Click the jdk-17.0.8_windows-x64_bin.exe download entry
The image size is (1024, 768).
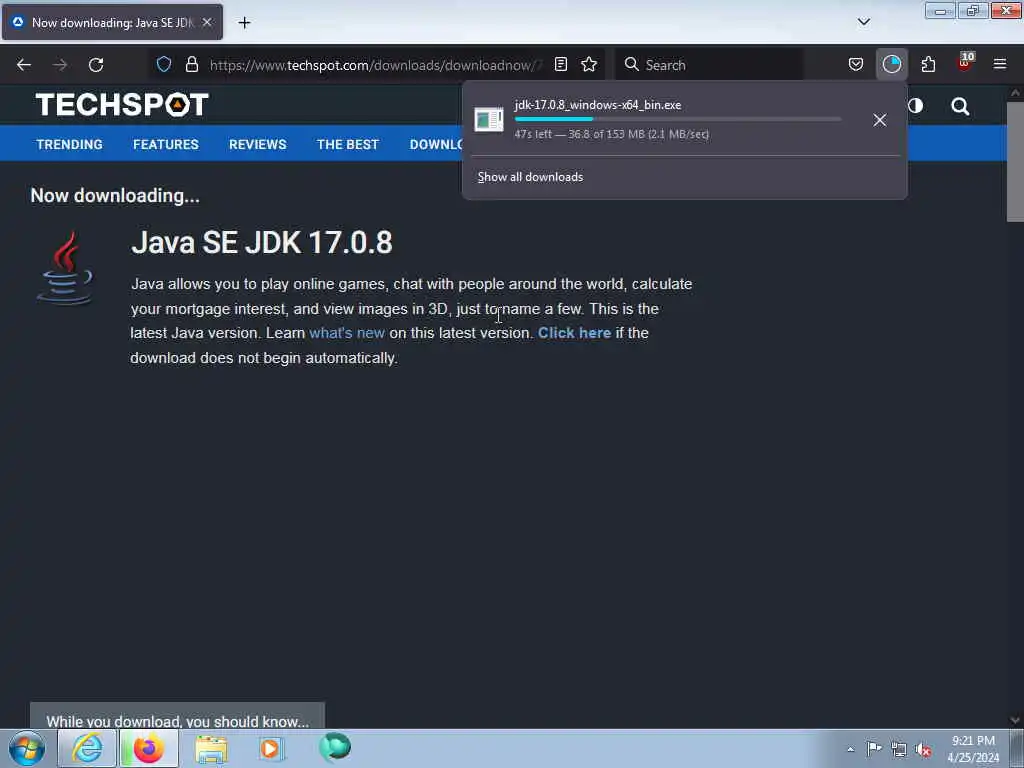[x=664, y=120]
